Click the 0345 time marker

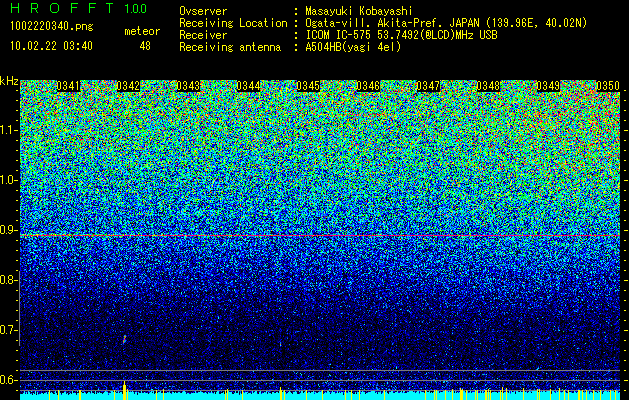tap(308, 86)
